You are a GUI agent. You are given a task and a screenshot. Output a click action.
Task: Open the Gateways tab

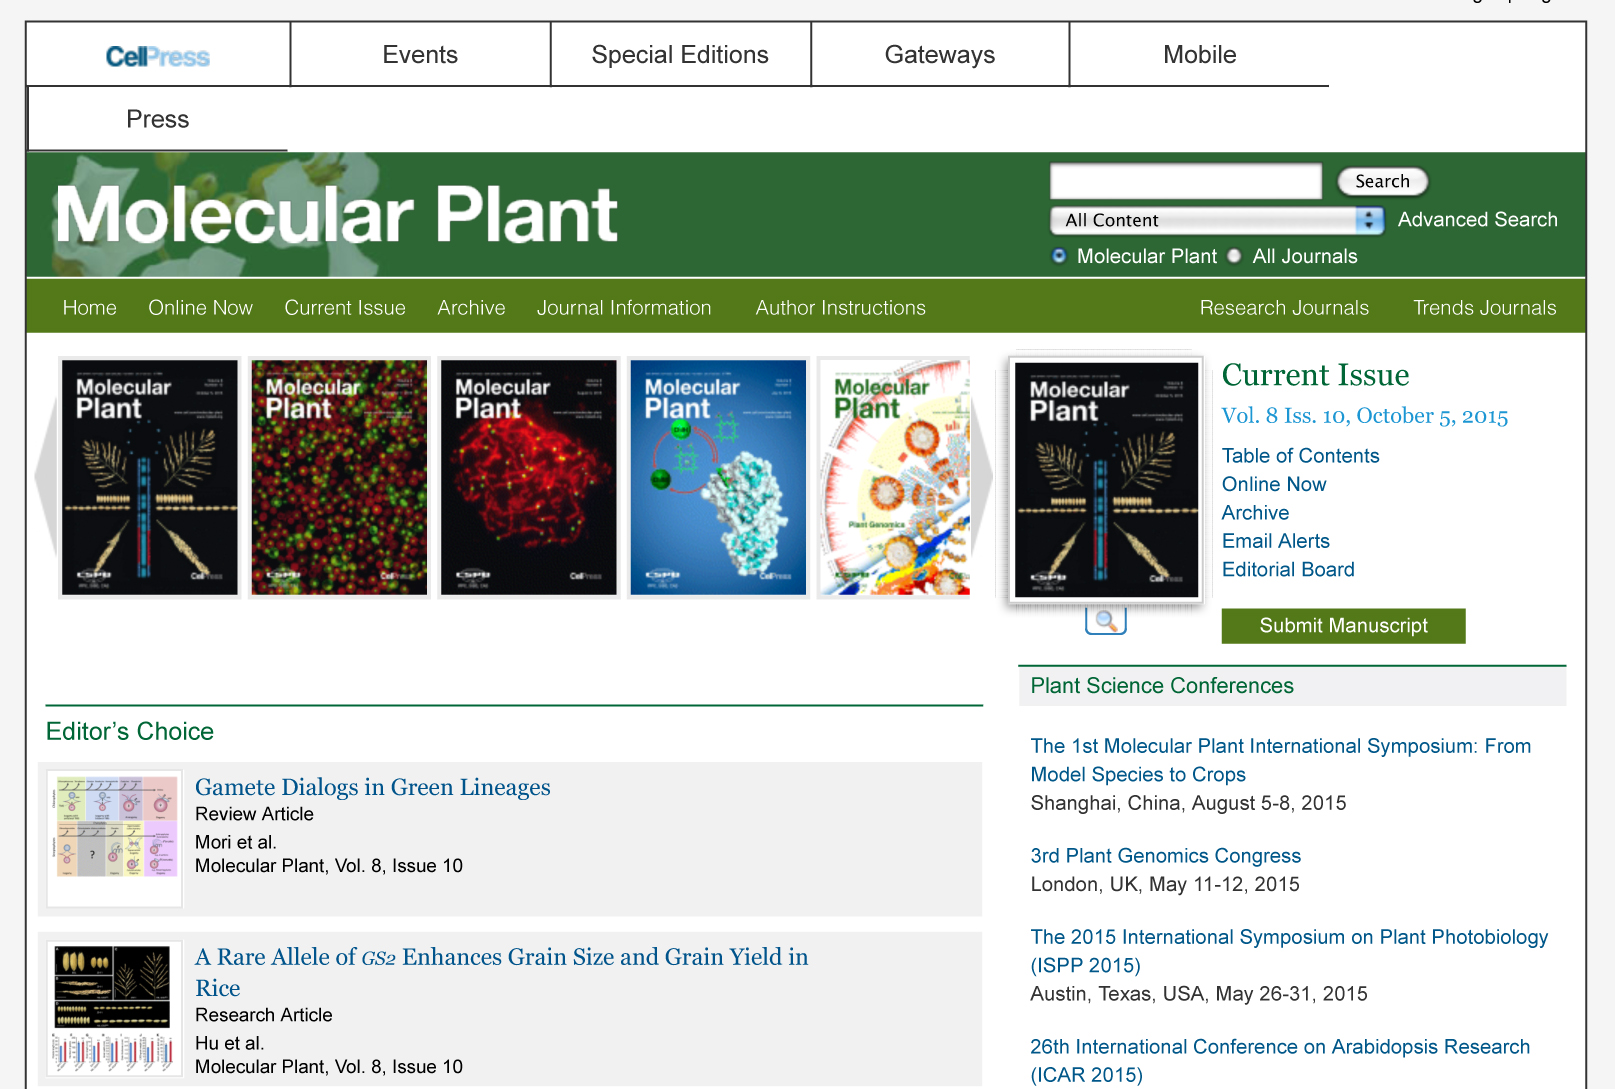click(940, 54)
